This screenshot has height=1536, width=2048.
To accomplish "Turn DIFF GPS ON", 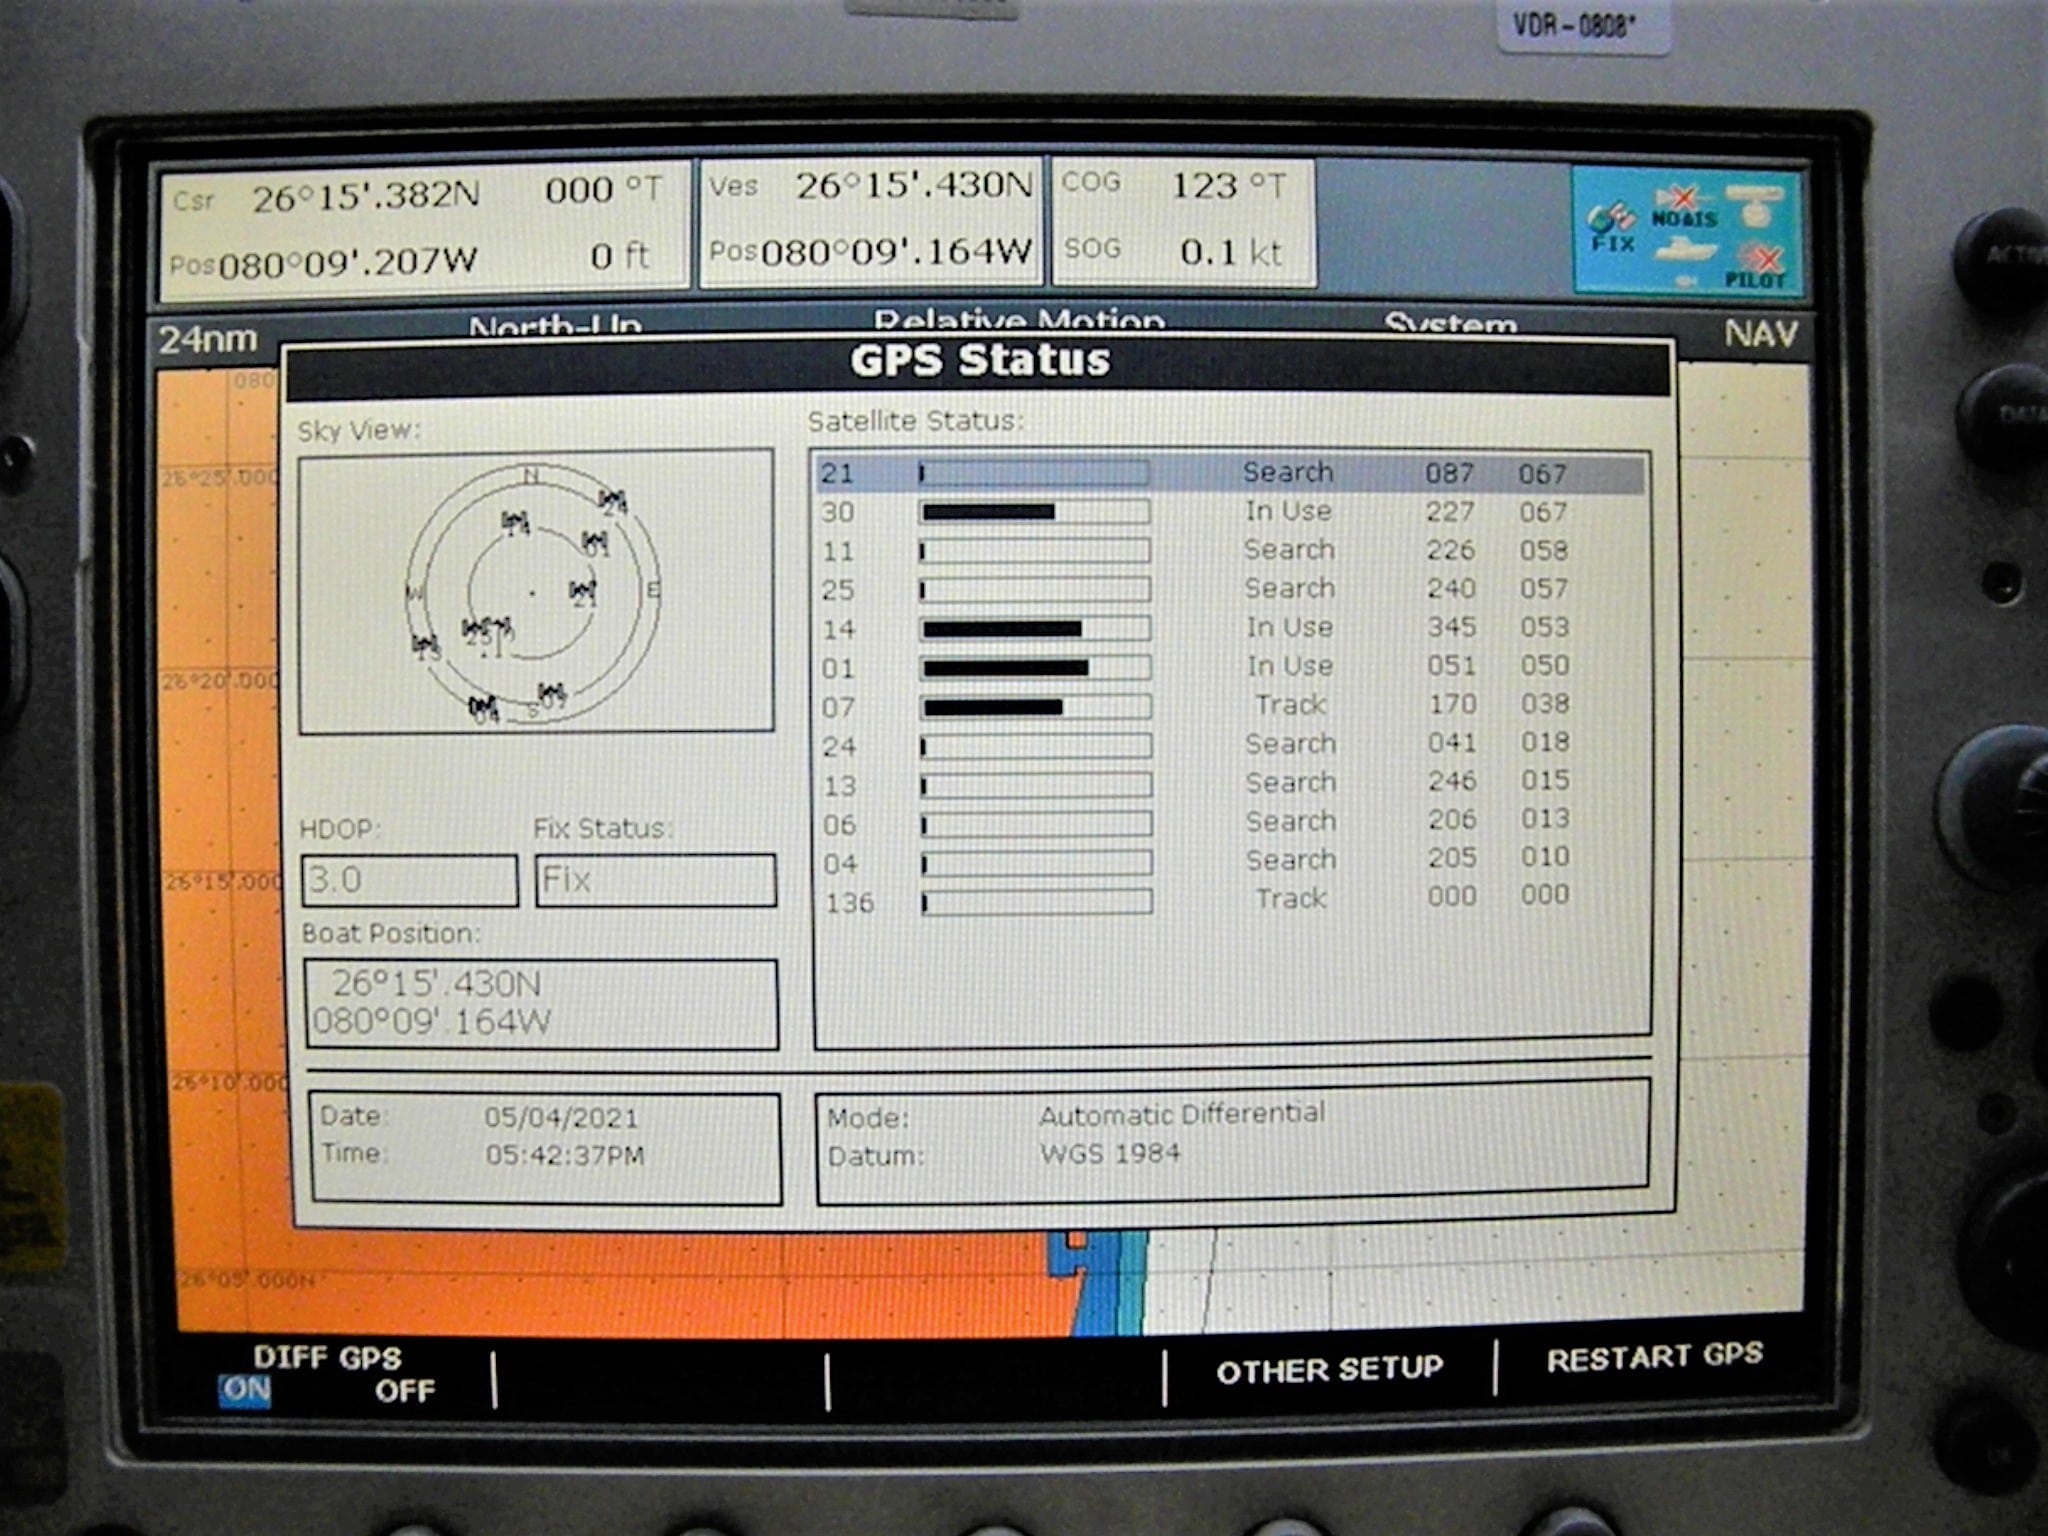I will tap(243, 1389).
